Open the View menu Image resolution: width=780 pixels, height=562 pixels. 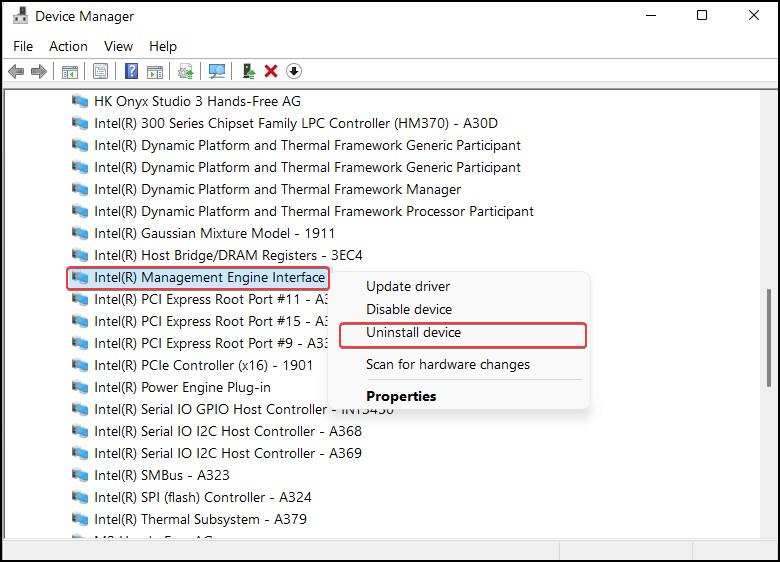pos(118,46)
